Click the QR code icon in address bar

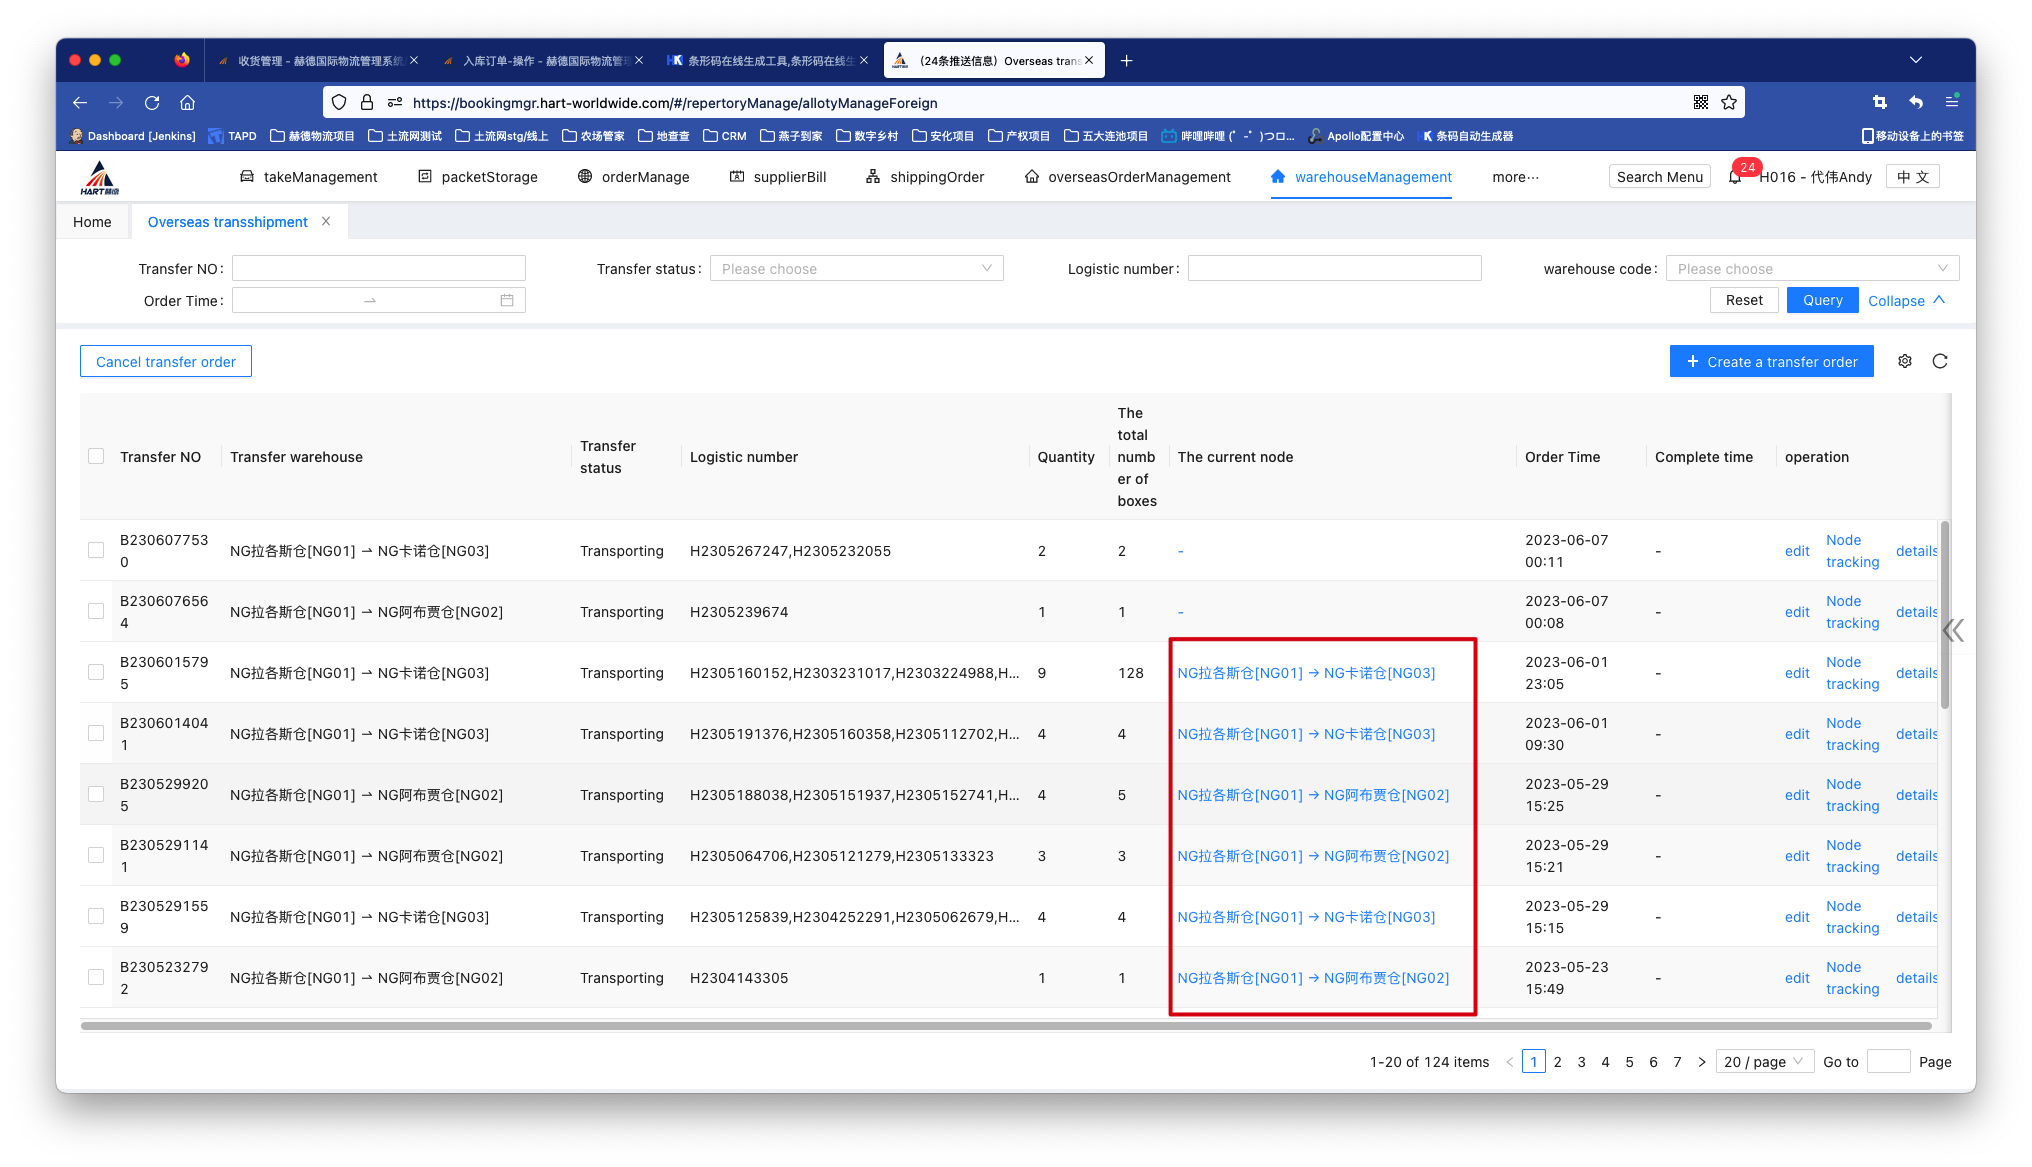(1700, 102)
